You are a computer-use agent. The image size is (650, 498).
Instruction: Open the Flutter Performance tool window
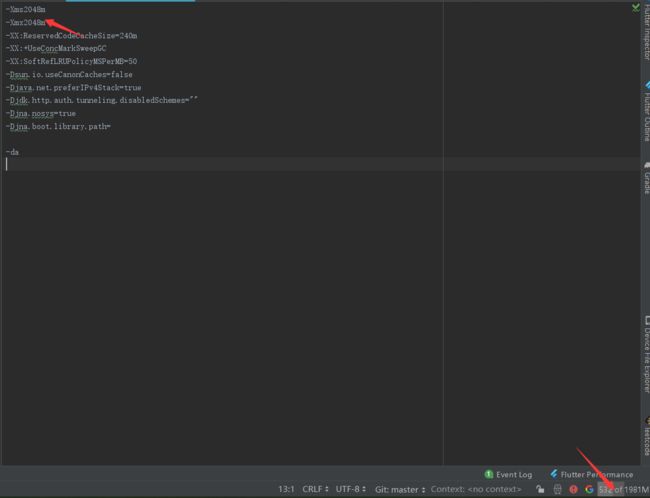coord(592,474)
